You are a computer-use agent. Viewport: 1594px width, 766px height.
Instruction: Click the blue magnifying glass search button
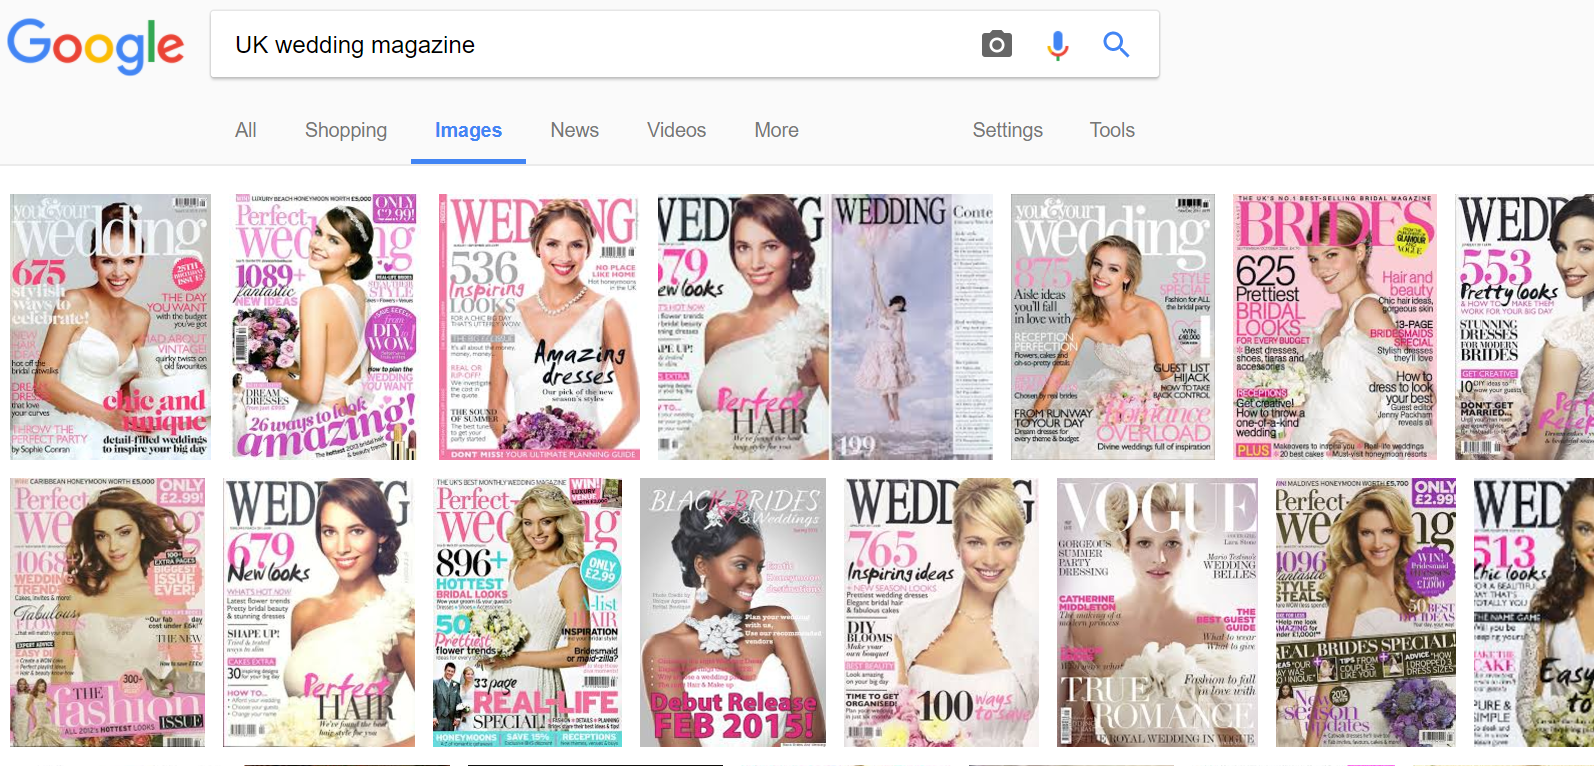(x=1116, y=45)
